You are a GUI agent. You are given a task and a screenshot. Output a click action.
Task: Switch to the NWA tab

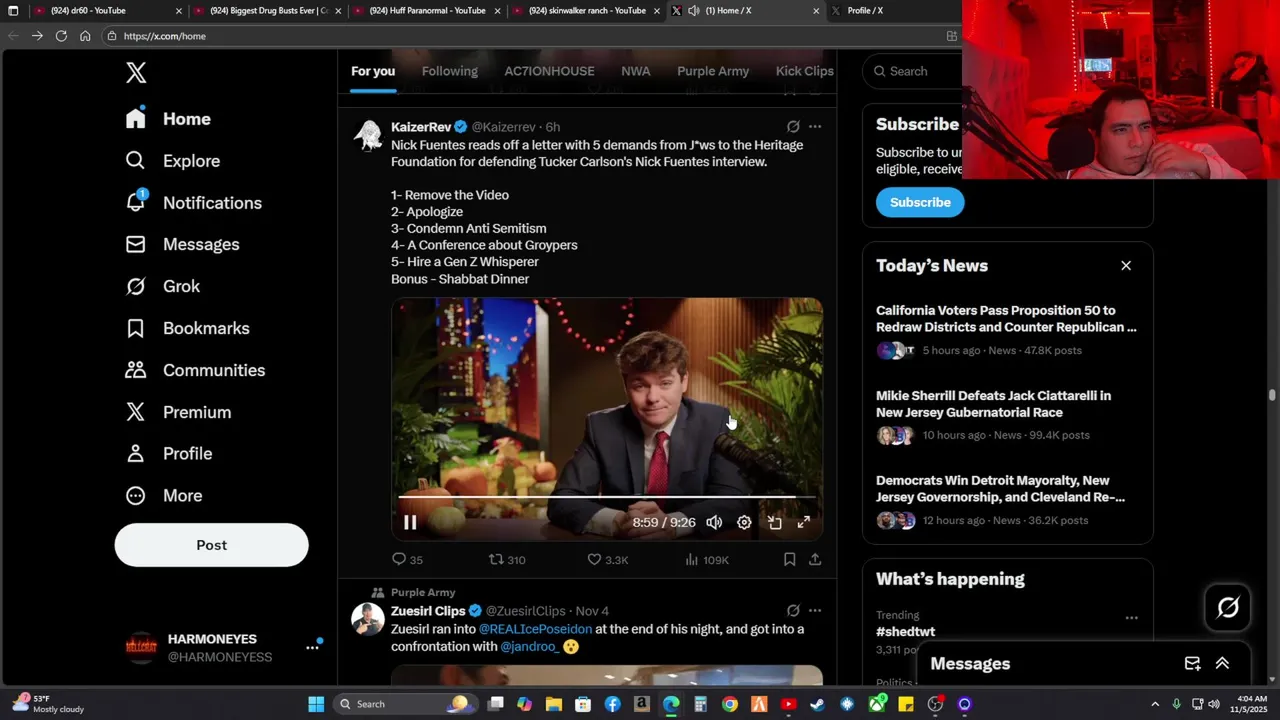(635, 71)
